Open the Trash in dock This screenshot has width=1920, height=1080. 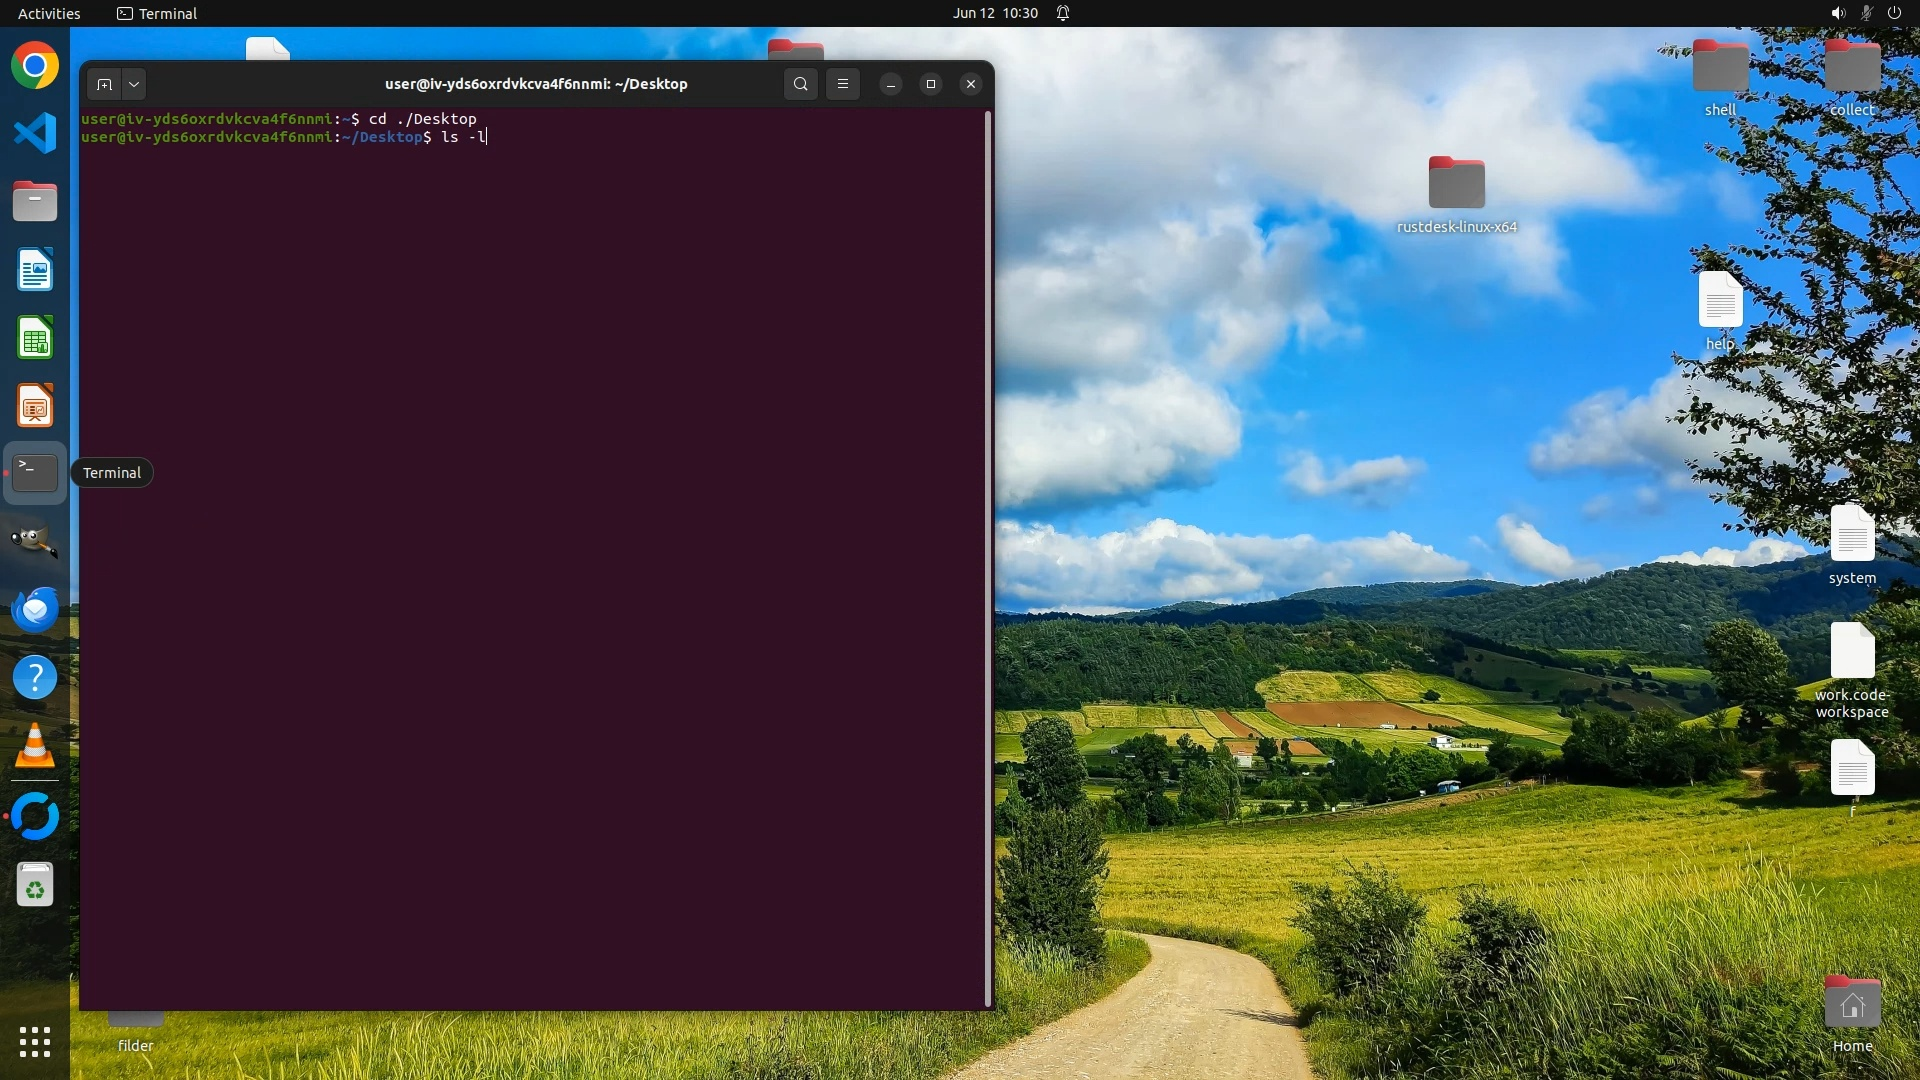coord(35,885)
